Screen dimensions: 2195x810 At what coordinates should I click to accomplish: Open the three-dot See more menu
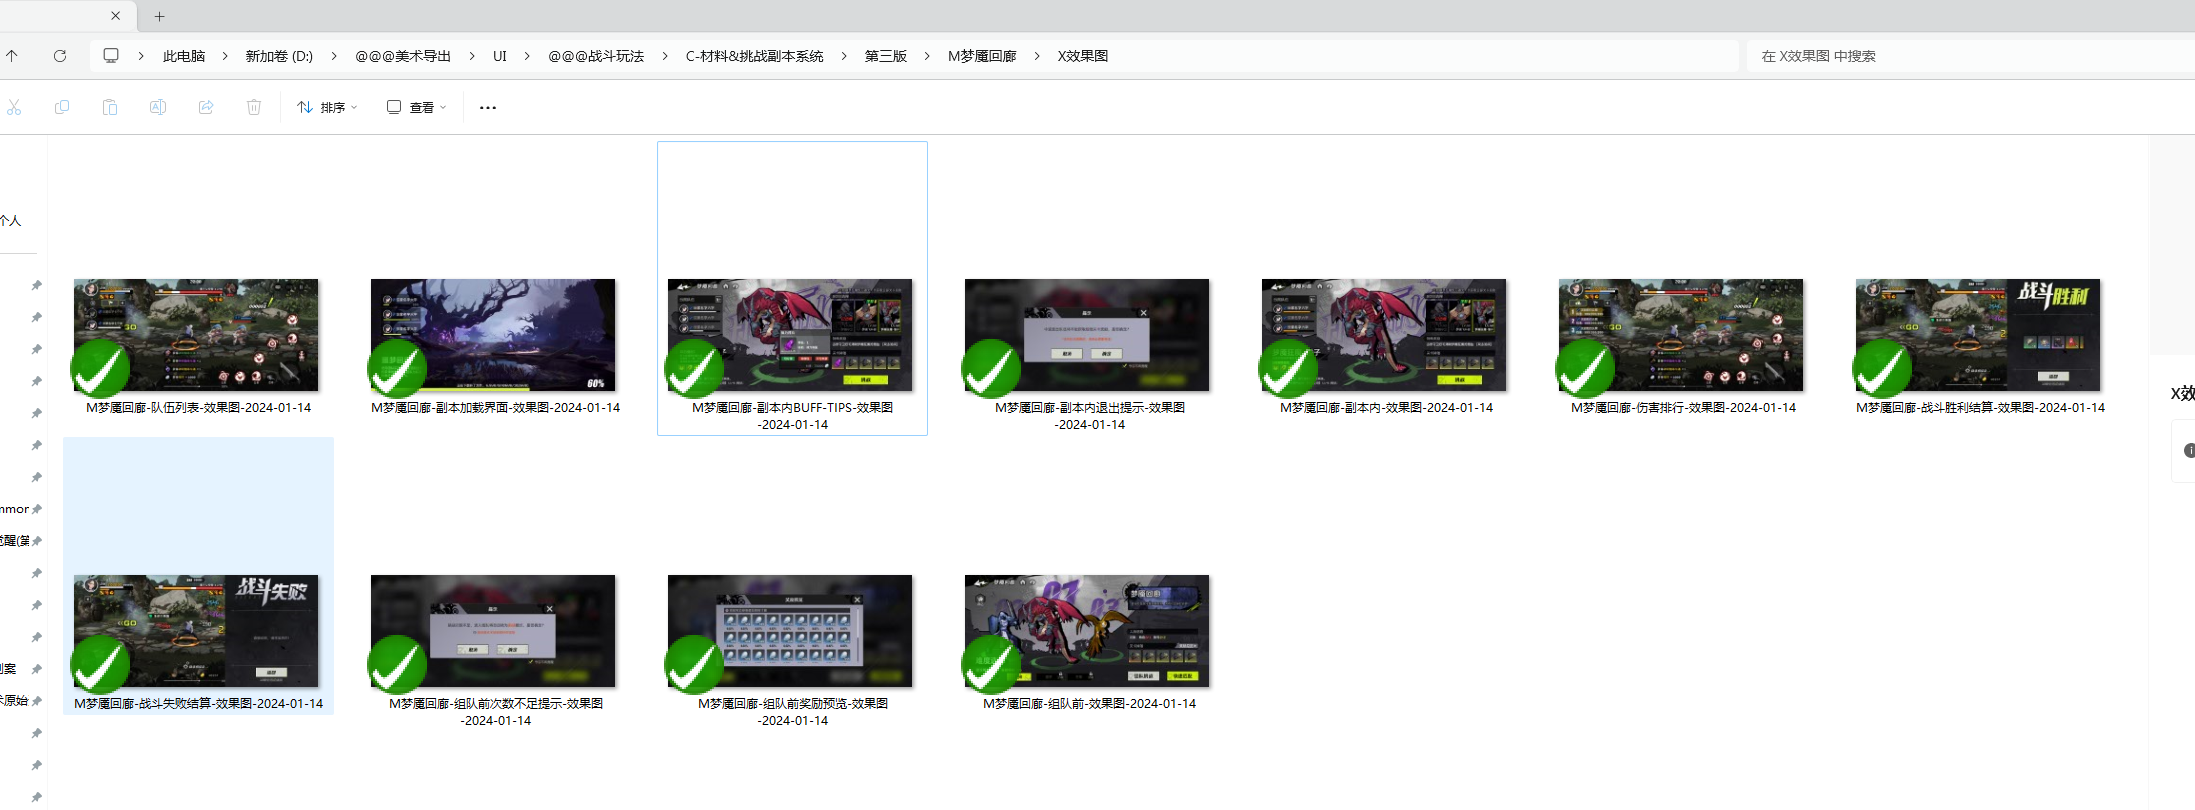(x=488, y=107)
